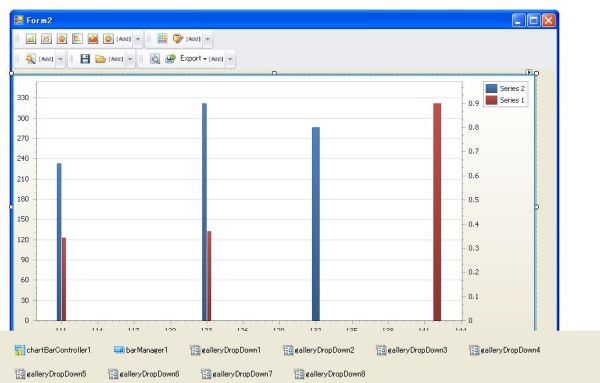
Task: Choose the area chart type icon
Action: point(93,39)
